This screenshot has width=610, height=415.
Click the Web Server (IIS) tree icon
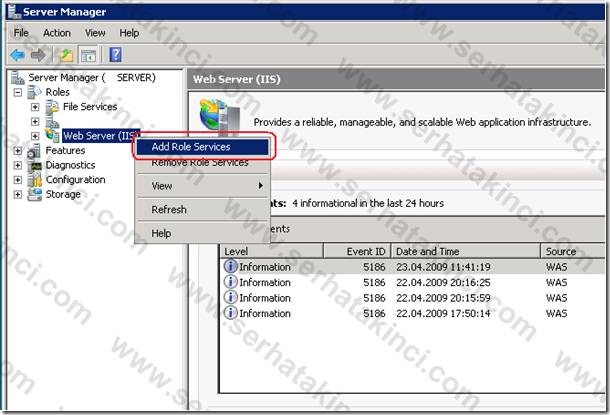52,136
